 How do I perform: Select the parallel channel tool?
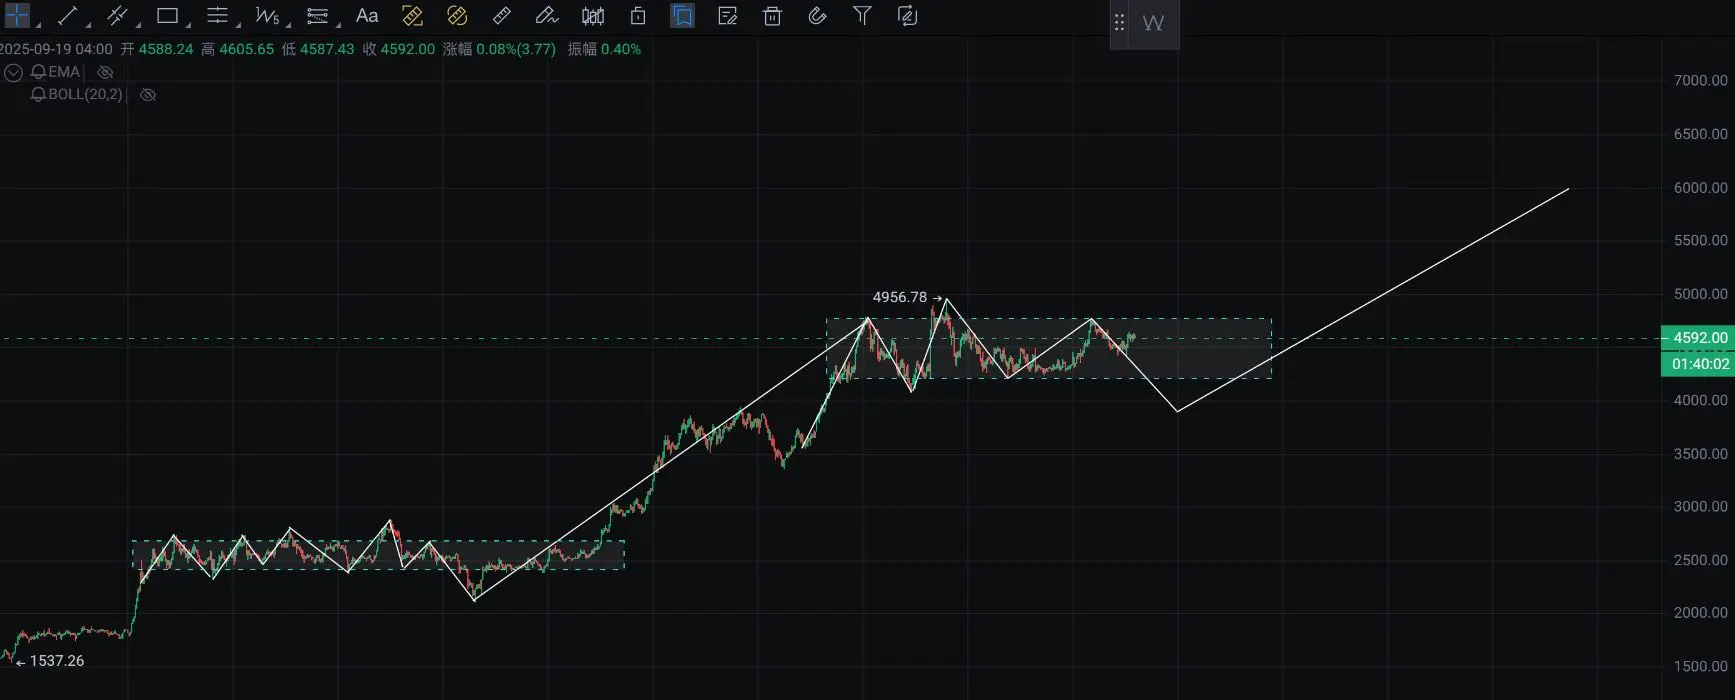point(117,15)
